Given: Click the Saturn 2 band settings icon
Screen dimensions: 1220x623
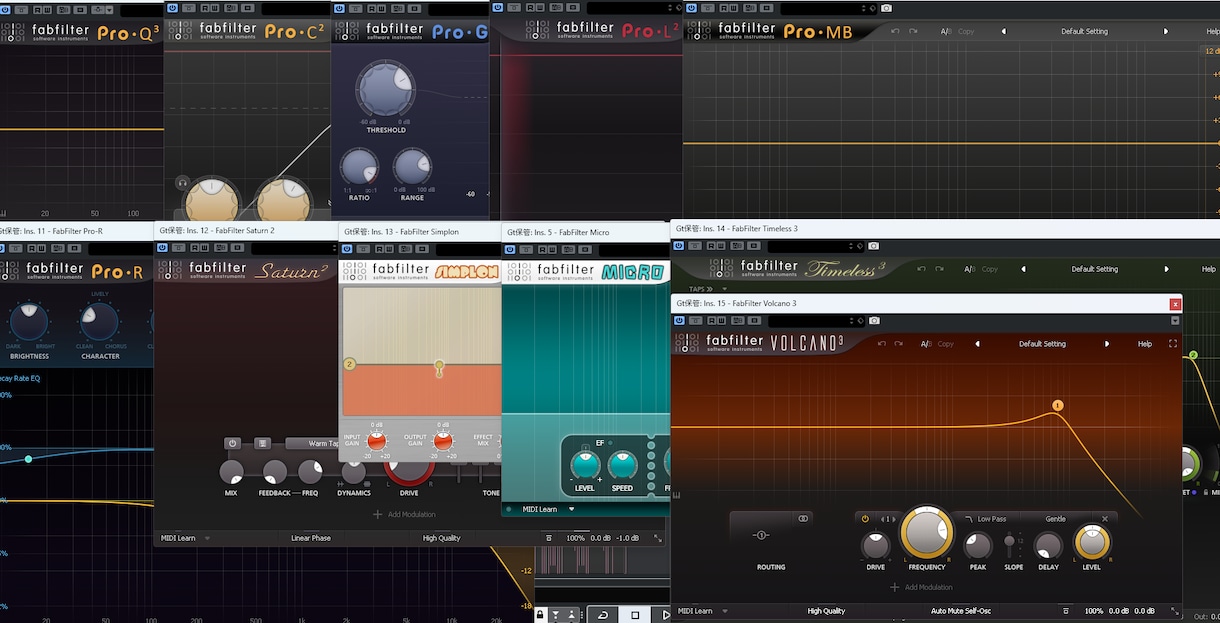Looking at the screenshot, I should (263, 443).
